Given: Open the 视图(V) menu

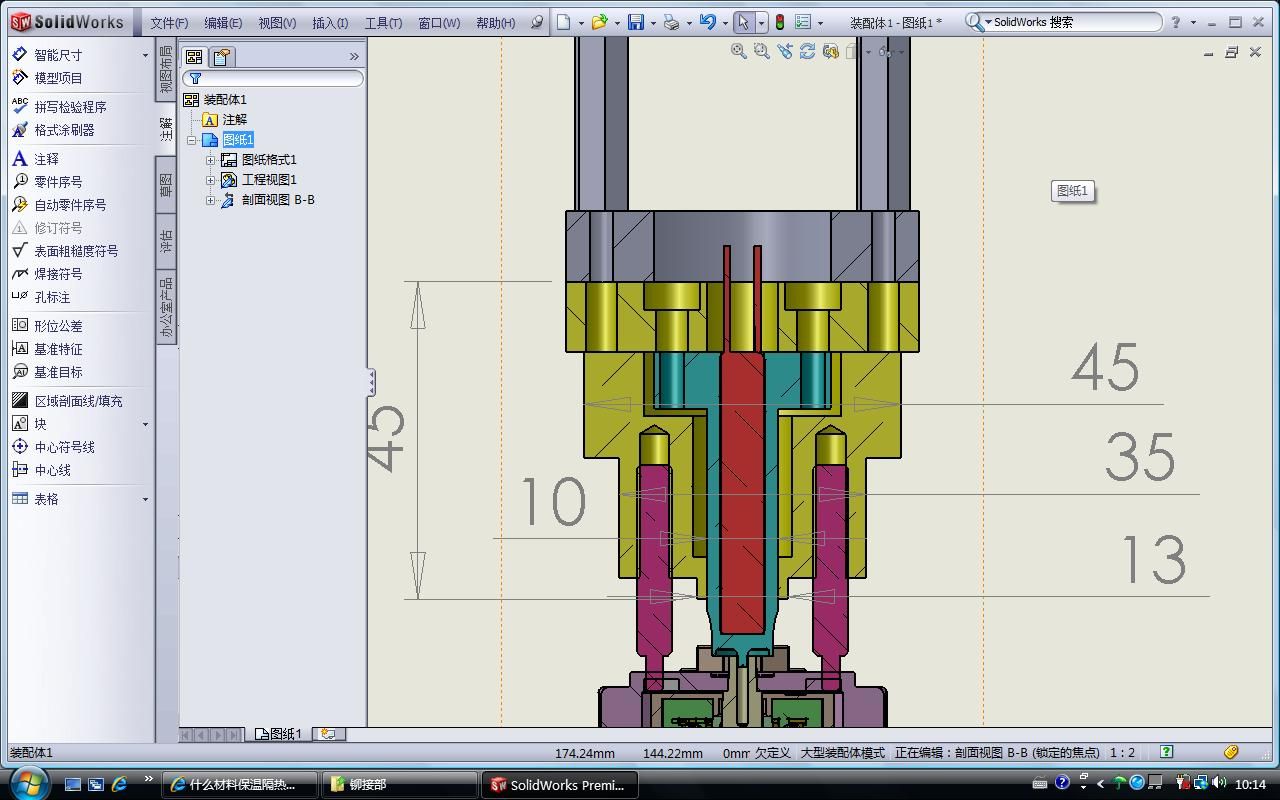Looking at the screenshot, I should [277, 23].
